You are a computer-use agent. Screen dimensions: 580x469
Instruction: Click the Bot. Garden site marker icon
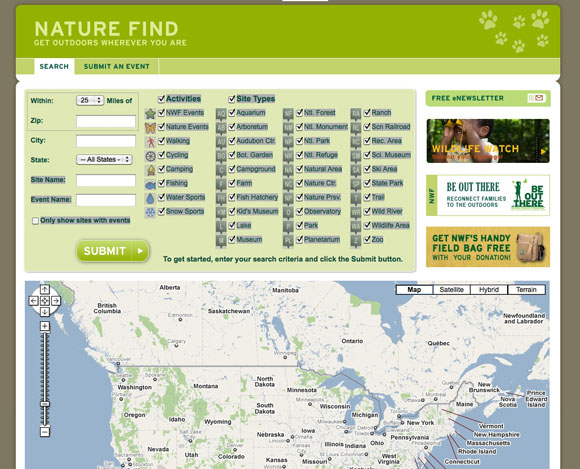pos(221,156)
